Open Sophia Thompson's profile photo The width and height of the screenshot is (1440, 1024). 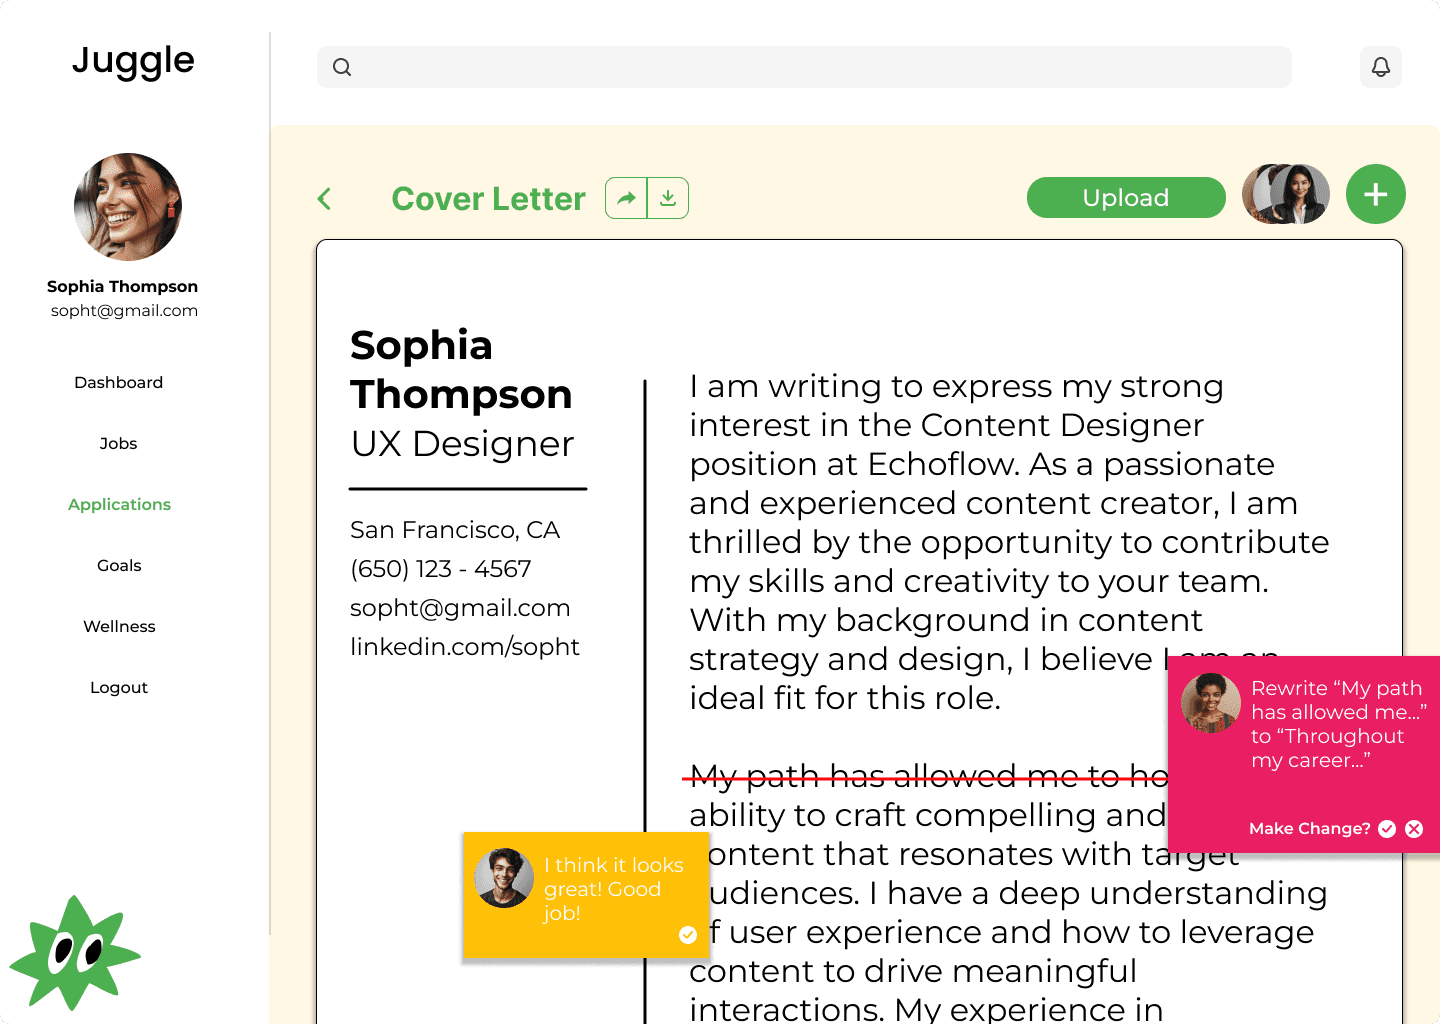[x=128, y=207]
